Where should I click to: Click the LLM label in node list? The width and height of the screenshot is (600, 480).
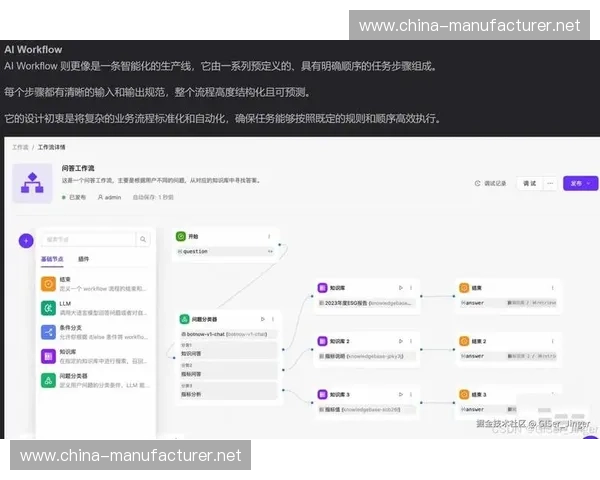[65, 304]
